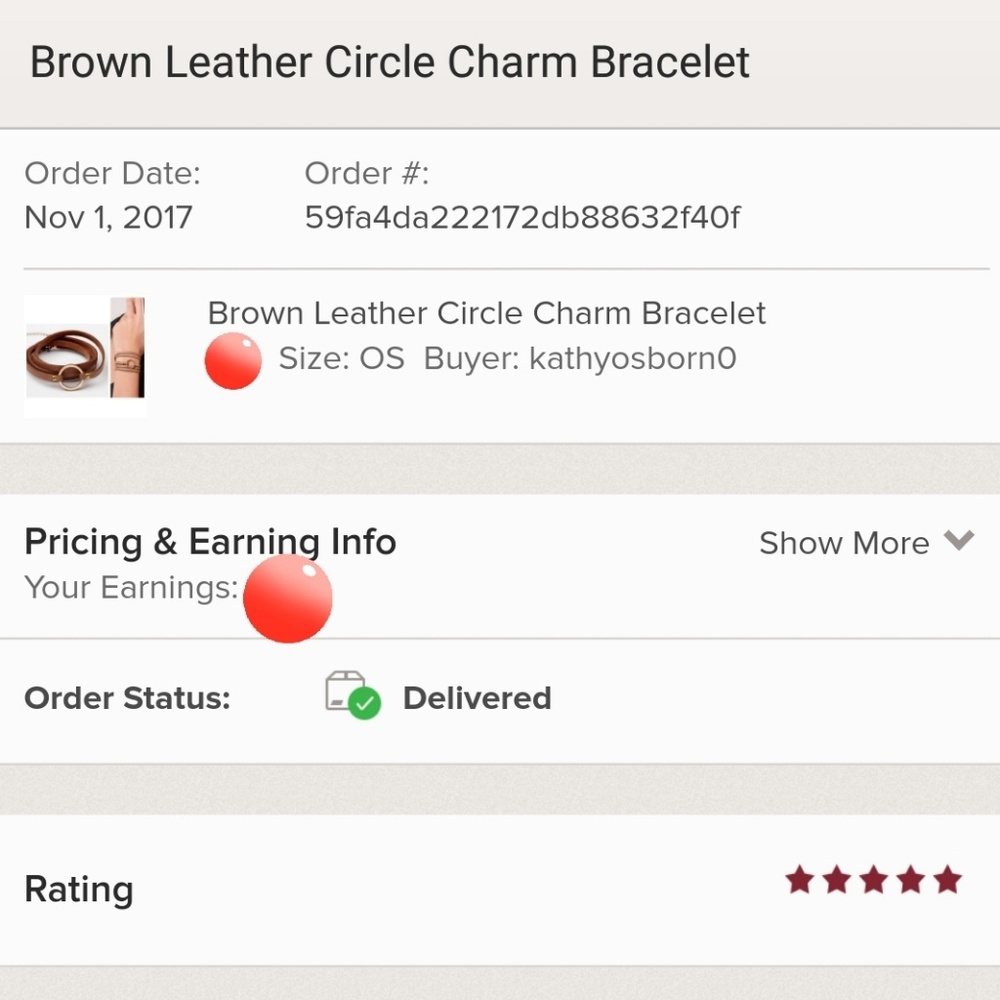Image resolution: width=1000 pixels, height=1000 pixels.
Task: Select the Rating section header
Action: (79, 888)
